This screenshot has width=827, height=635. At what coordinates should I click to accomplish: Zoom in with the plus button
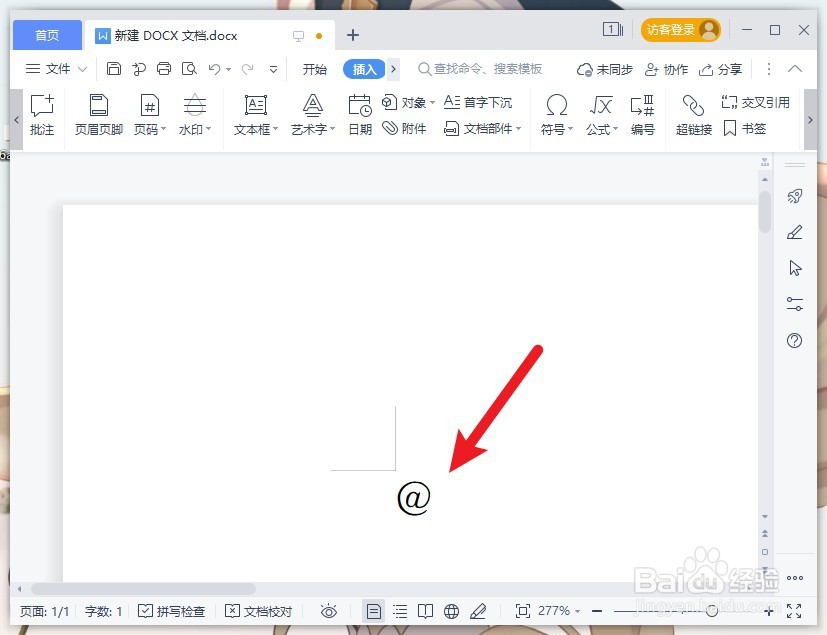[x=769, y=611]
